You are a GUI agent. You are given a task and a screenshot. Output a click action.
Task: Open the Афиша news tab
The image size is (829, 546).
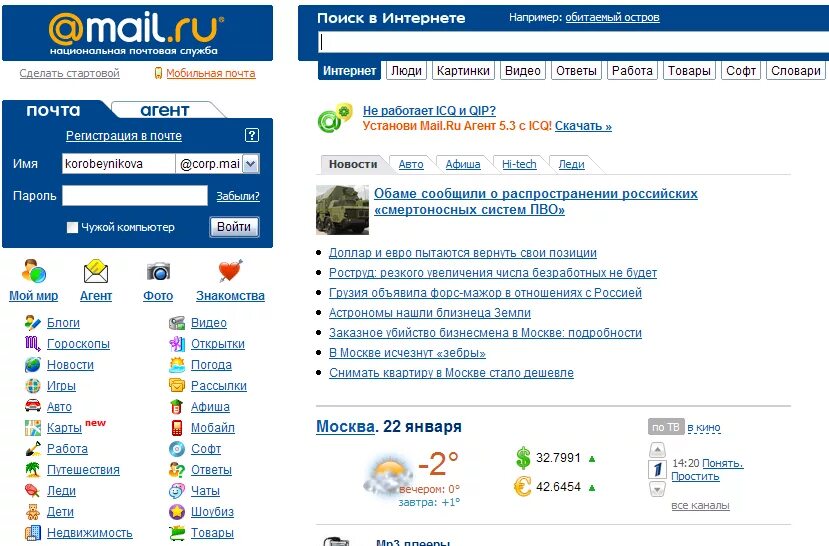tap(463, 164)
